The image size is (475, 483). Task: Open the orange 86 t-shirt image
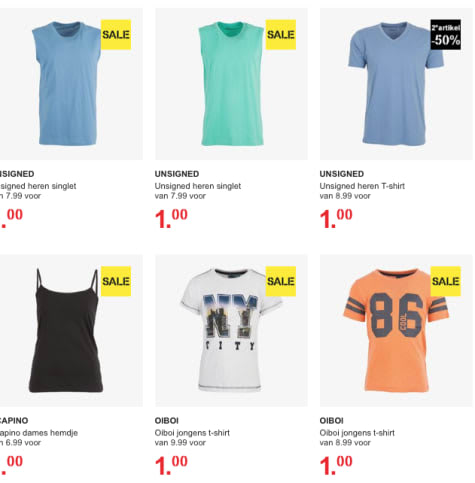coord(396,330)
